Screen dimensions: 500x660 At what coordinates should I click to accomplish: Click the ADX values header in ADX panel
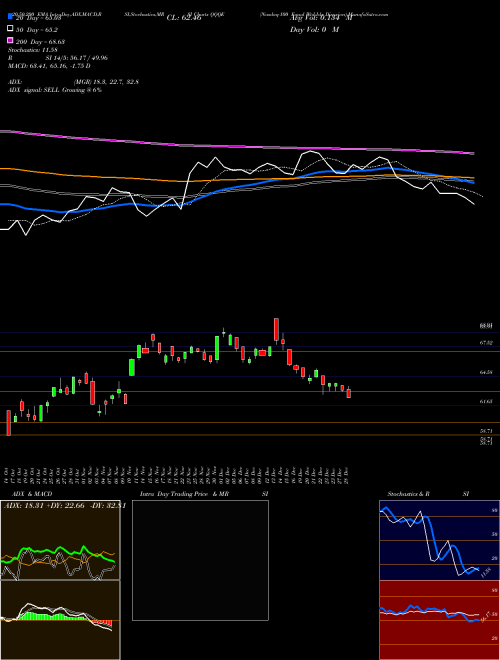point(65,506)
